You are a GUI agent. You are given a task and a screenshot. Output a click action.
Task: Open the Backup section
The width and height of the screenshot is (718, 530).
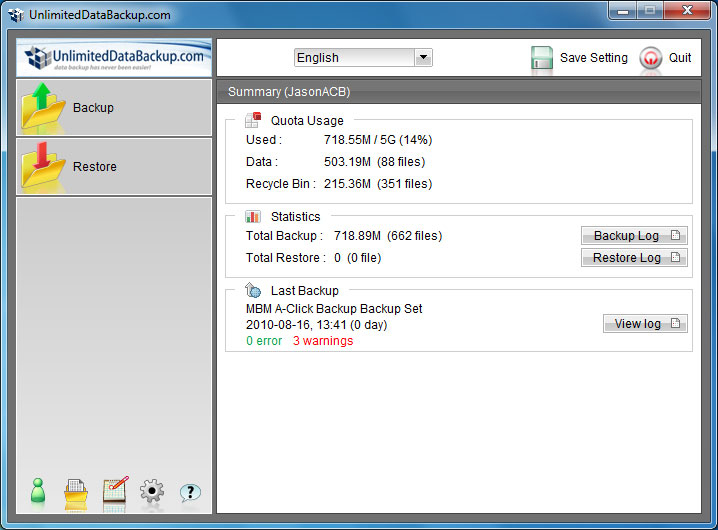[114, 108]
